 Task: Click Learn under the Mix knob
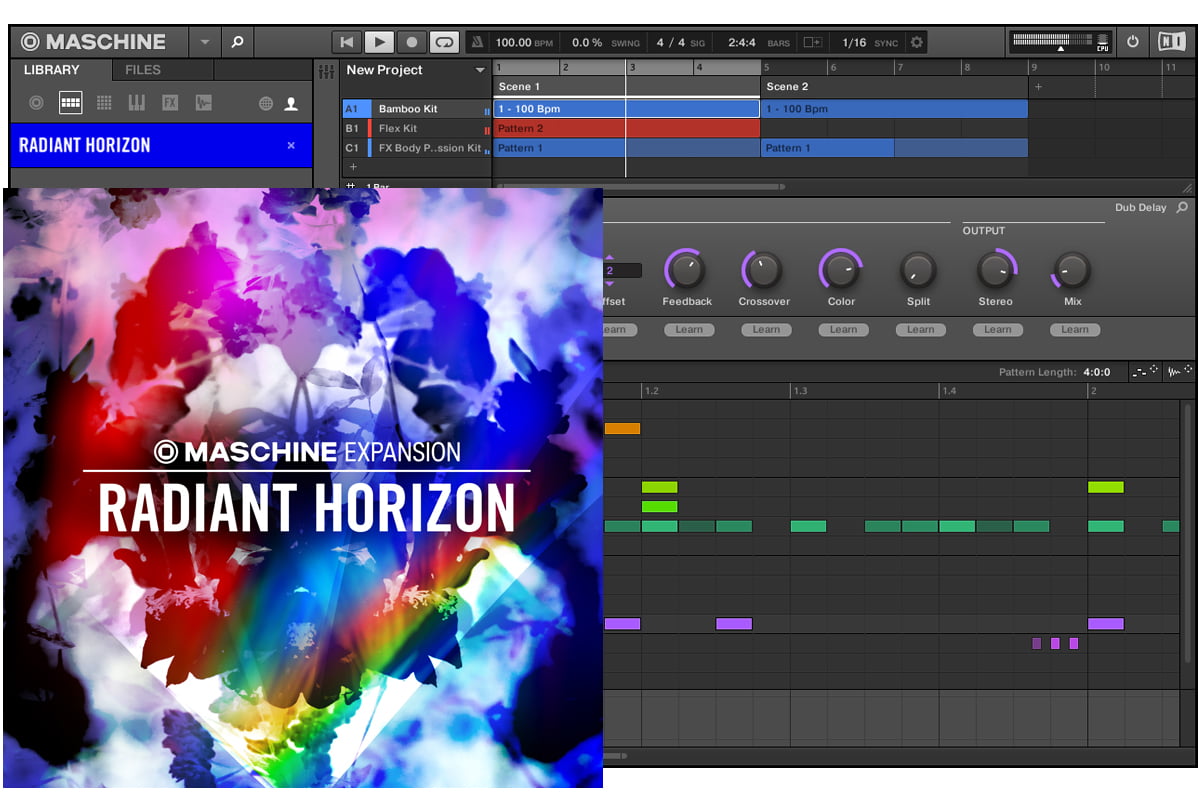click(1075, 330)
